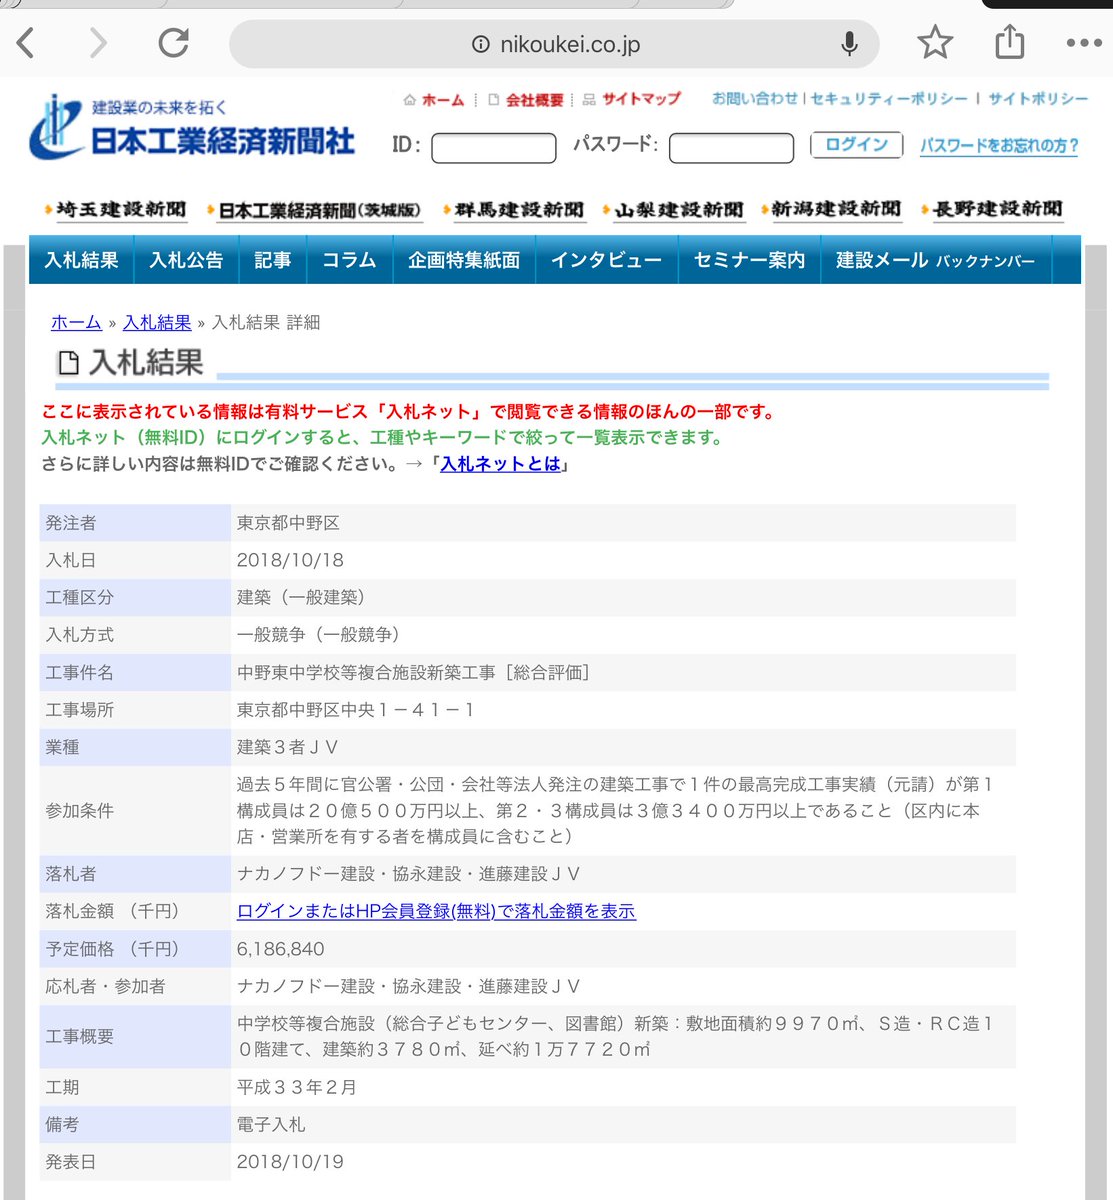Click the 工事場所 value 東京都中野区中央1-41-1
Screen dimensions: 1113x1200
355,709
